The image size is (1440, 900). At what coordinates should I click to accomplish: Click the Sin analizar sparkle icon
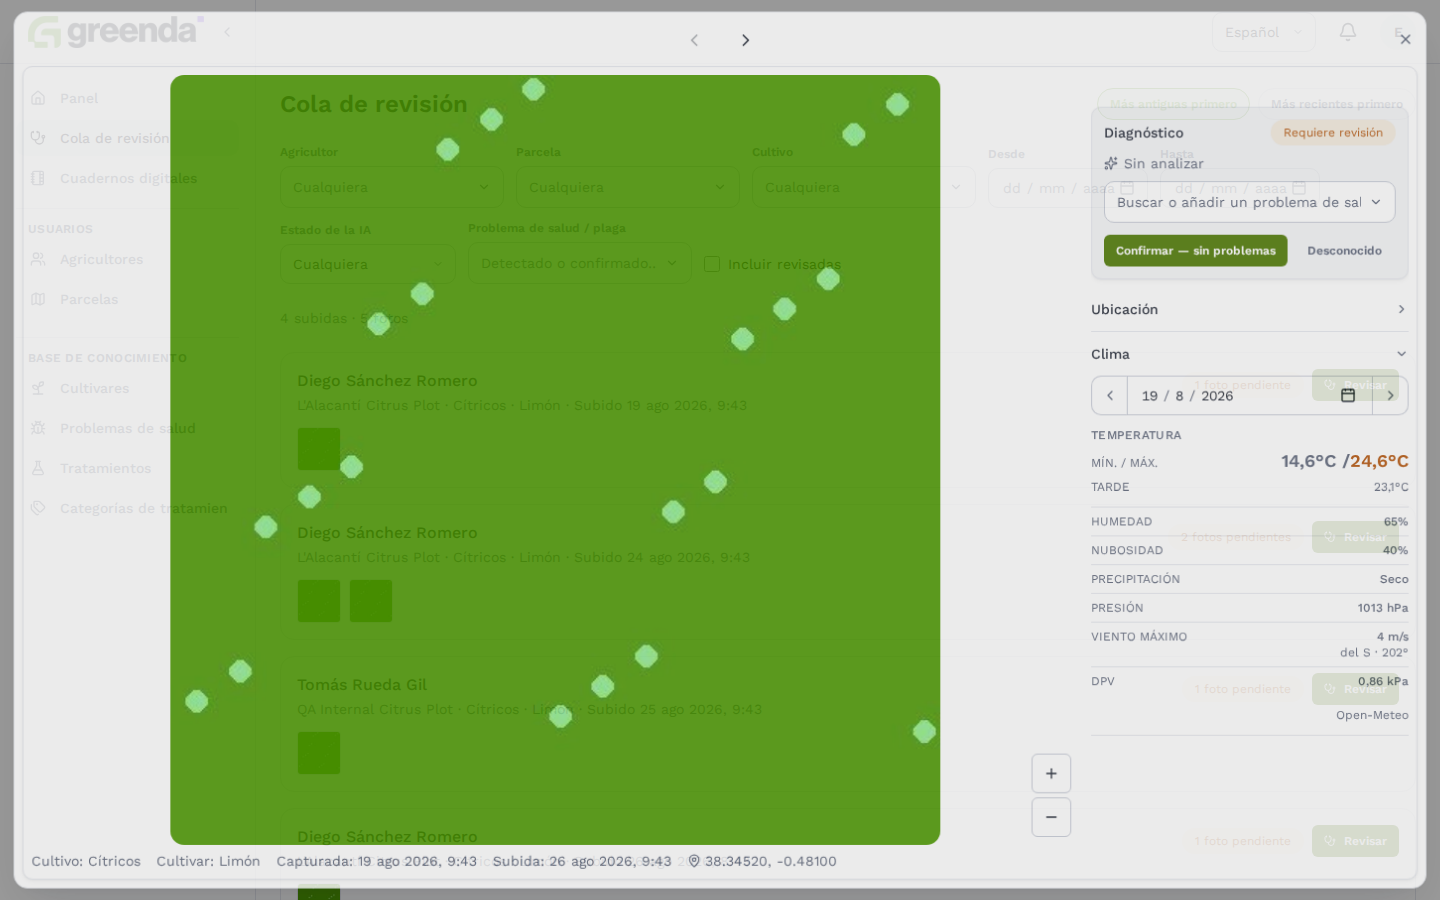[x=1111, y=163]
